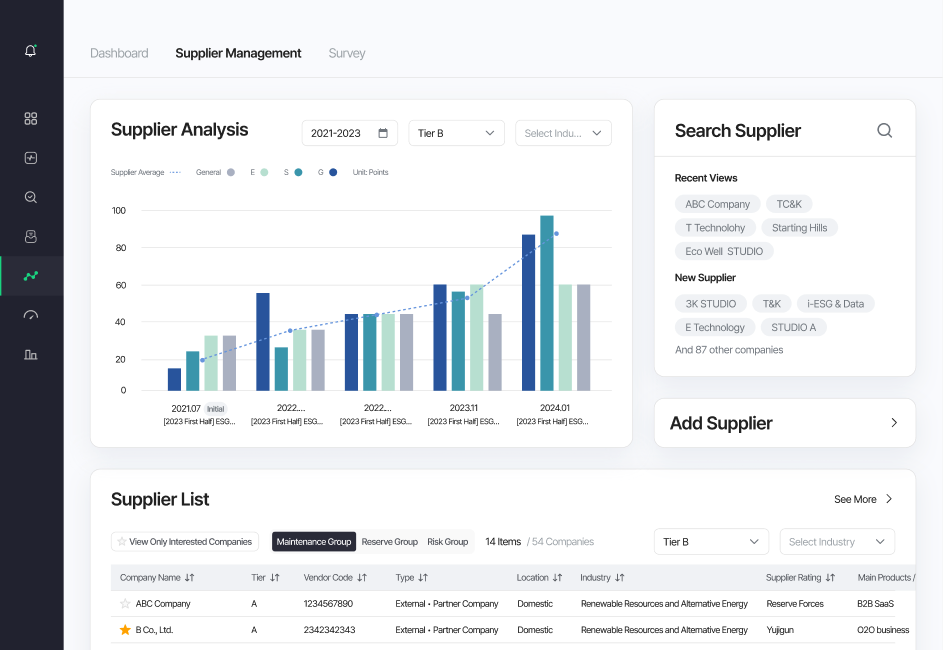Viewport: 943px width, 650px height.
Task: Open recent view Eco Well STUDIO chip
Action: pyautogui.click(x=724, y=251)
